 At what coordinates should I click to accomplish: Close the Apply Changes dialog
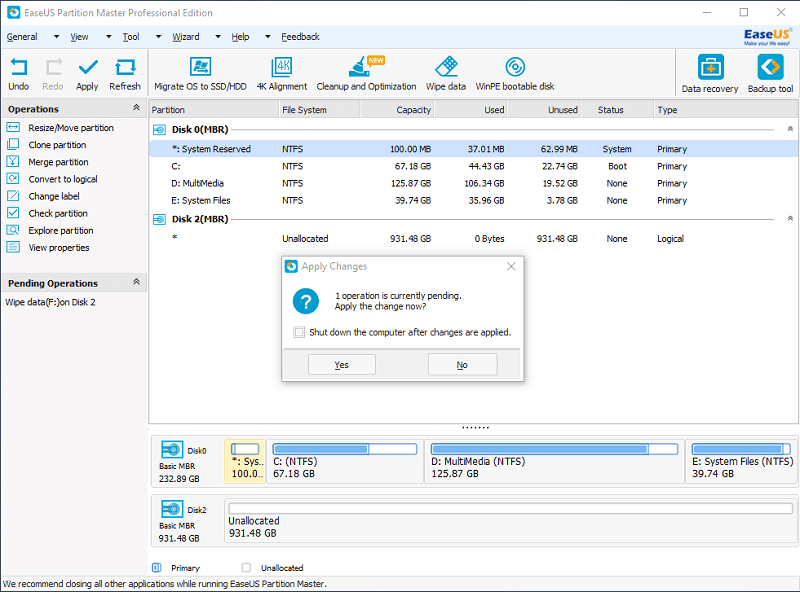point(511,266)
